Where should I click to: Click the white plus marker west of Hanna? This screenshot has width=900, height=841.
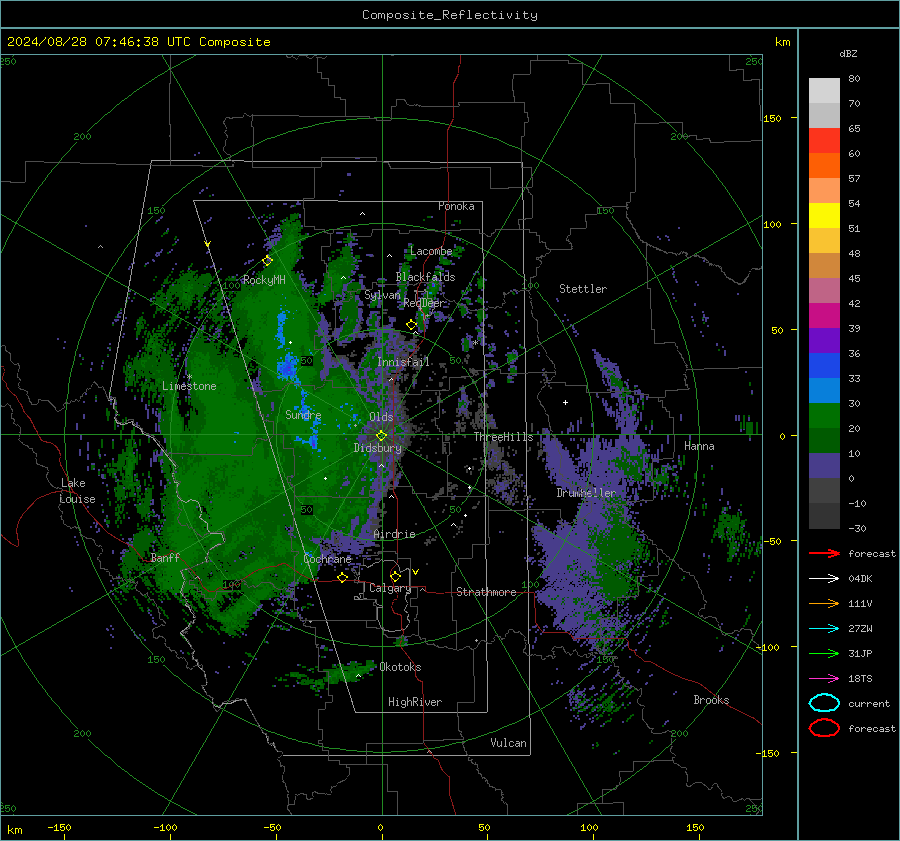coord(565,402)
